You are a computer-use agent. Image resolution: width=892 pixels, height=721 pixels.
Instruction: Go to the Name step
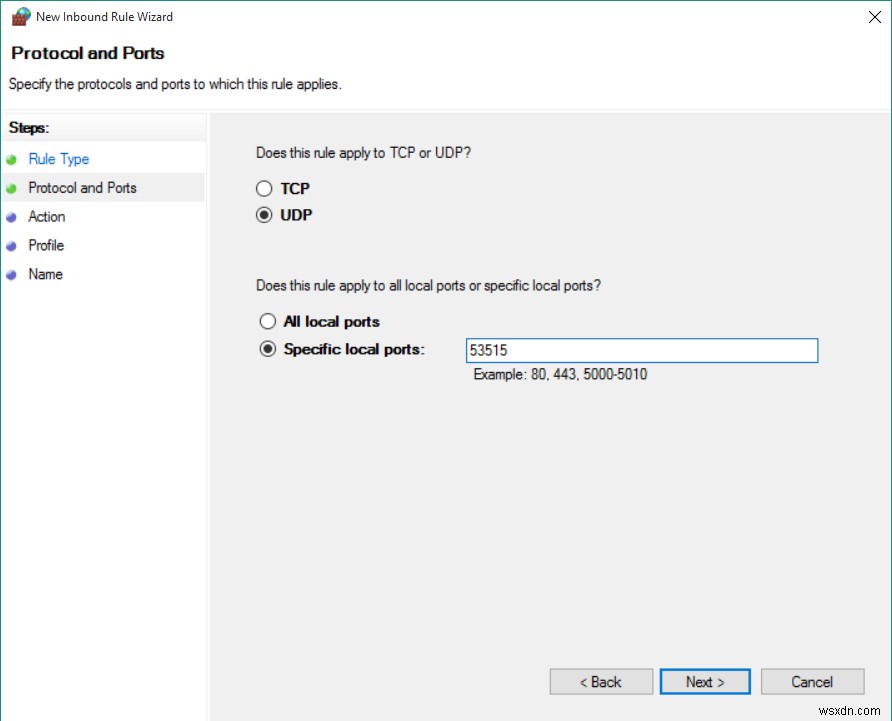(x=46, y=275)
